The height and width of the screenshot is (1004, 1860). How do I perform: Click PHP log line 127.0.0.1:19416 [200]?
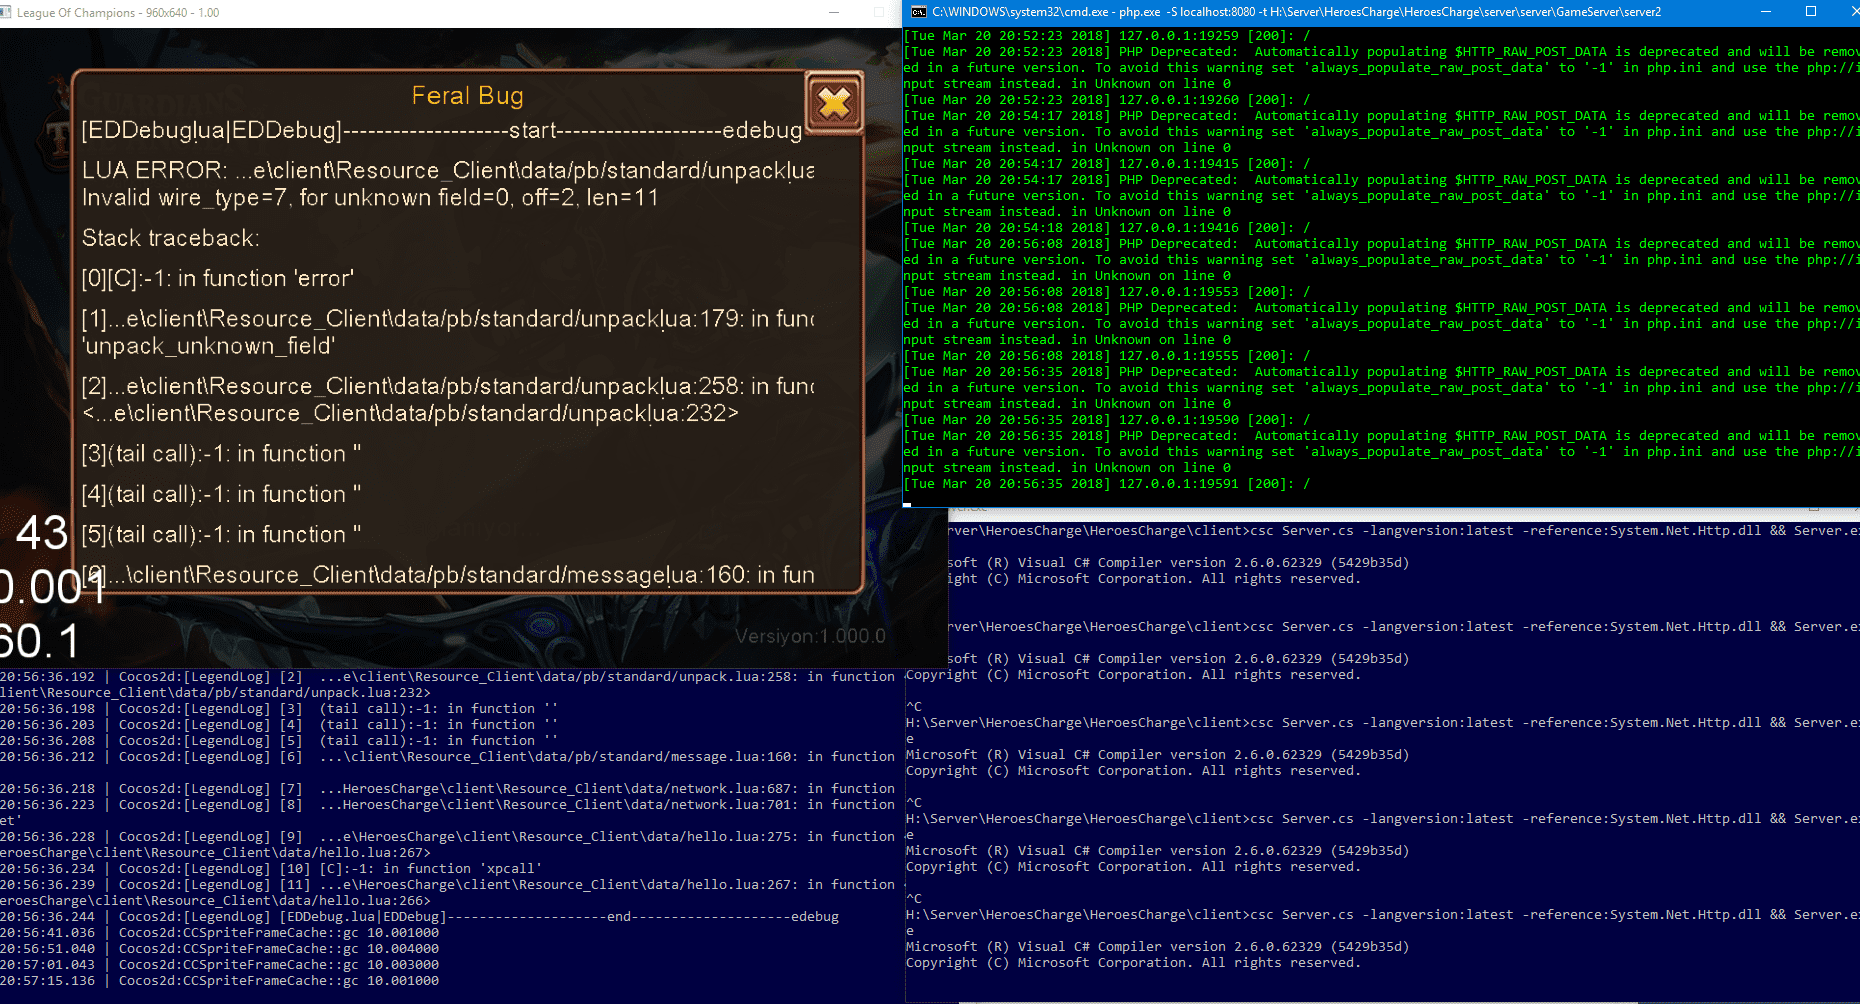click(1107, 228)
